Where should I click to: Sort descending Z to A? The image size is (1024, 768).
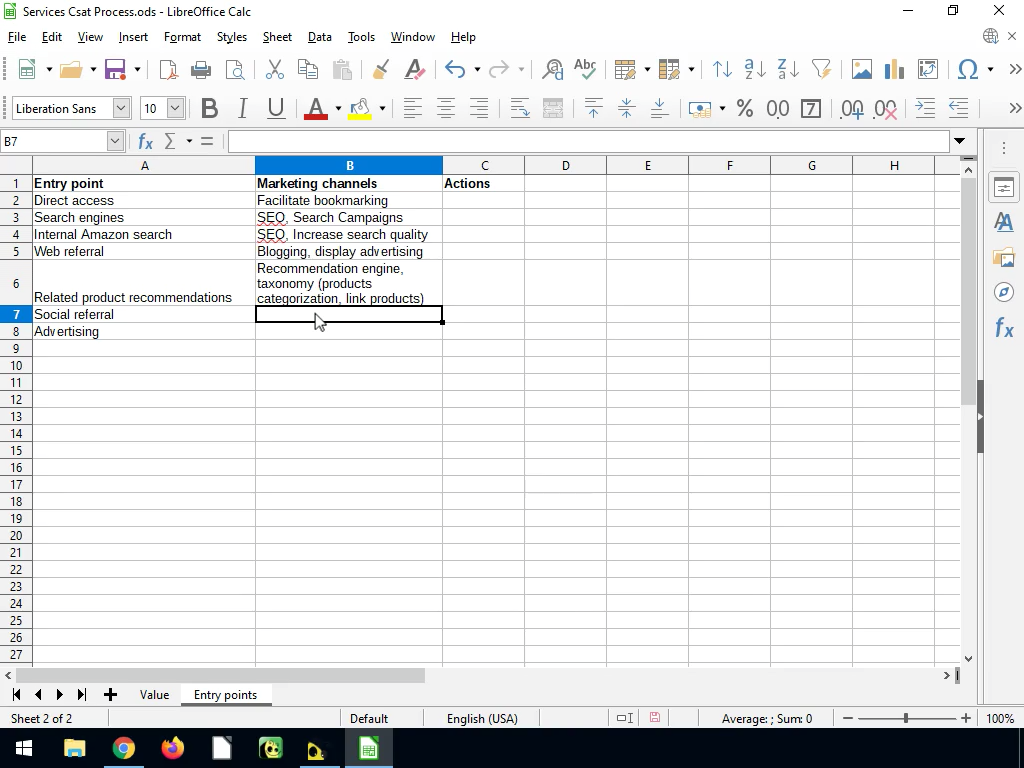[788, 69]
